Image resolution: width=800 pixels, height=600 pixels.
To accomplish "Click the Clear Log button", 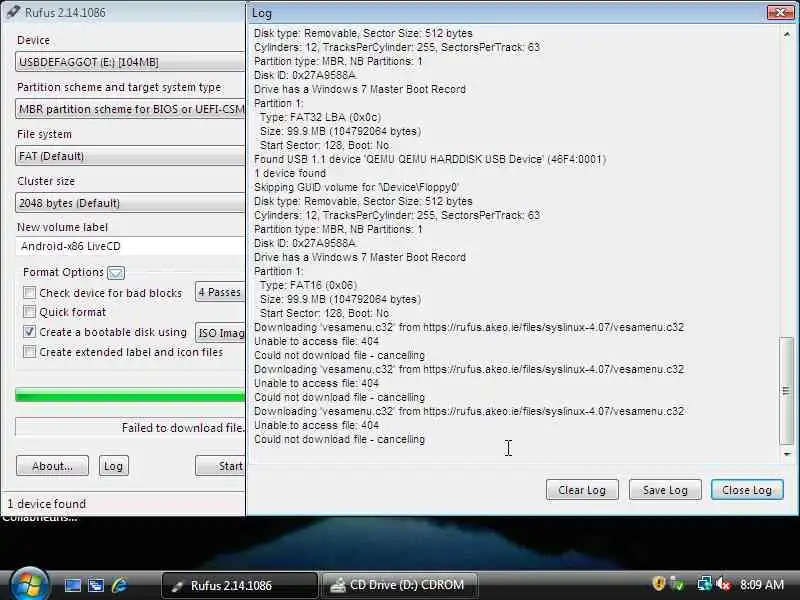I will tap(582, 490).
